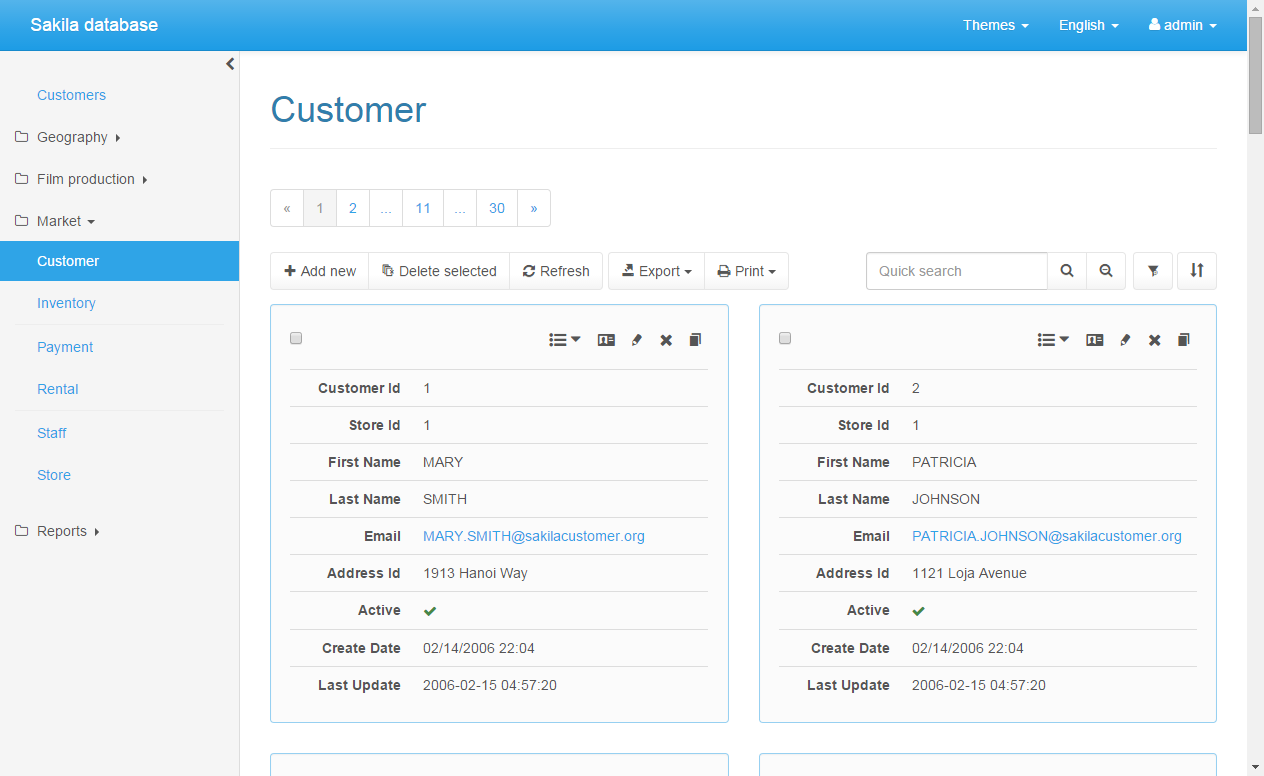The image size is (1264, 776).
Task: Select the edit pencil icon on MARY SMITH's card
Action: click(x=637, y=340)
